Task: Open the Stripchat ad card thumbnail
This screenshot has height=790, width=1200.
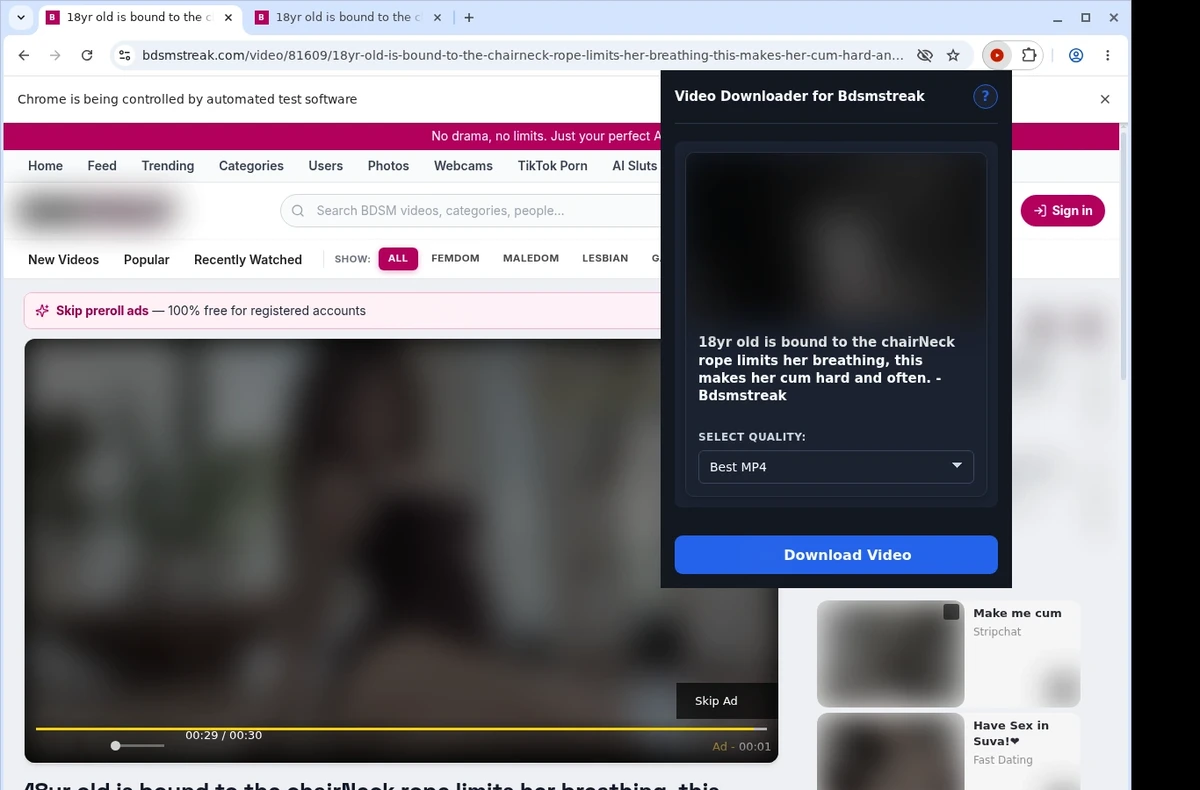Action: [x=890, y=654]
